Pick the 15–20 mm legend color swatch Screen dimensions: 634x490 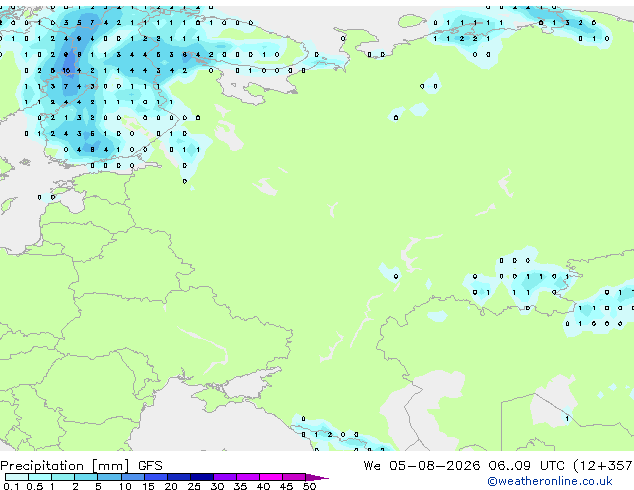(x=155, y=477)
